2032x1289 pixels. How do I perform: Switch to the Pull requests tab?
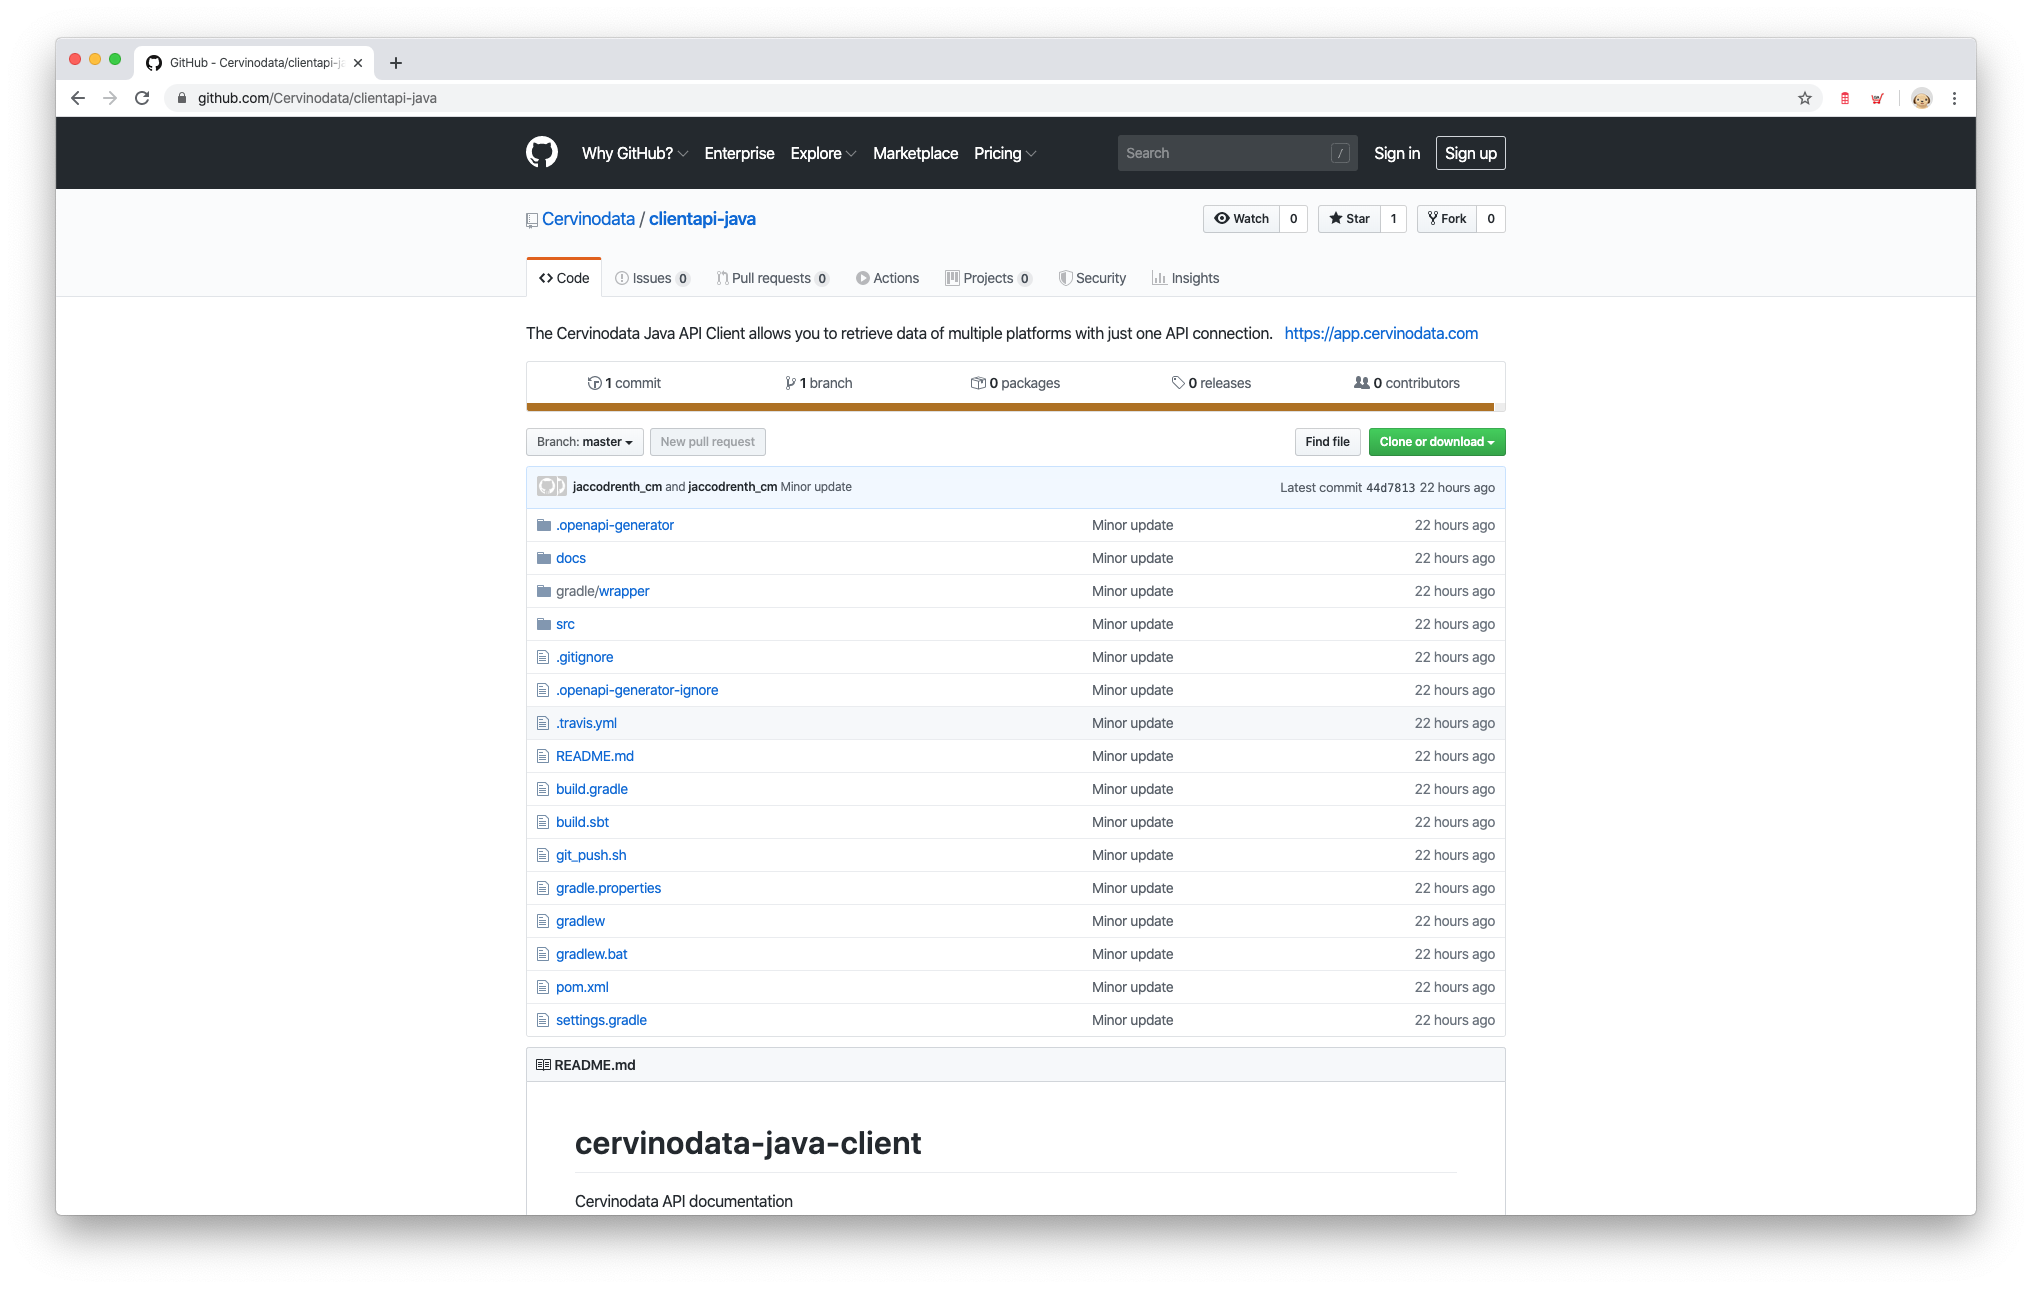coord(772,278)
